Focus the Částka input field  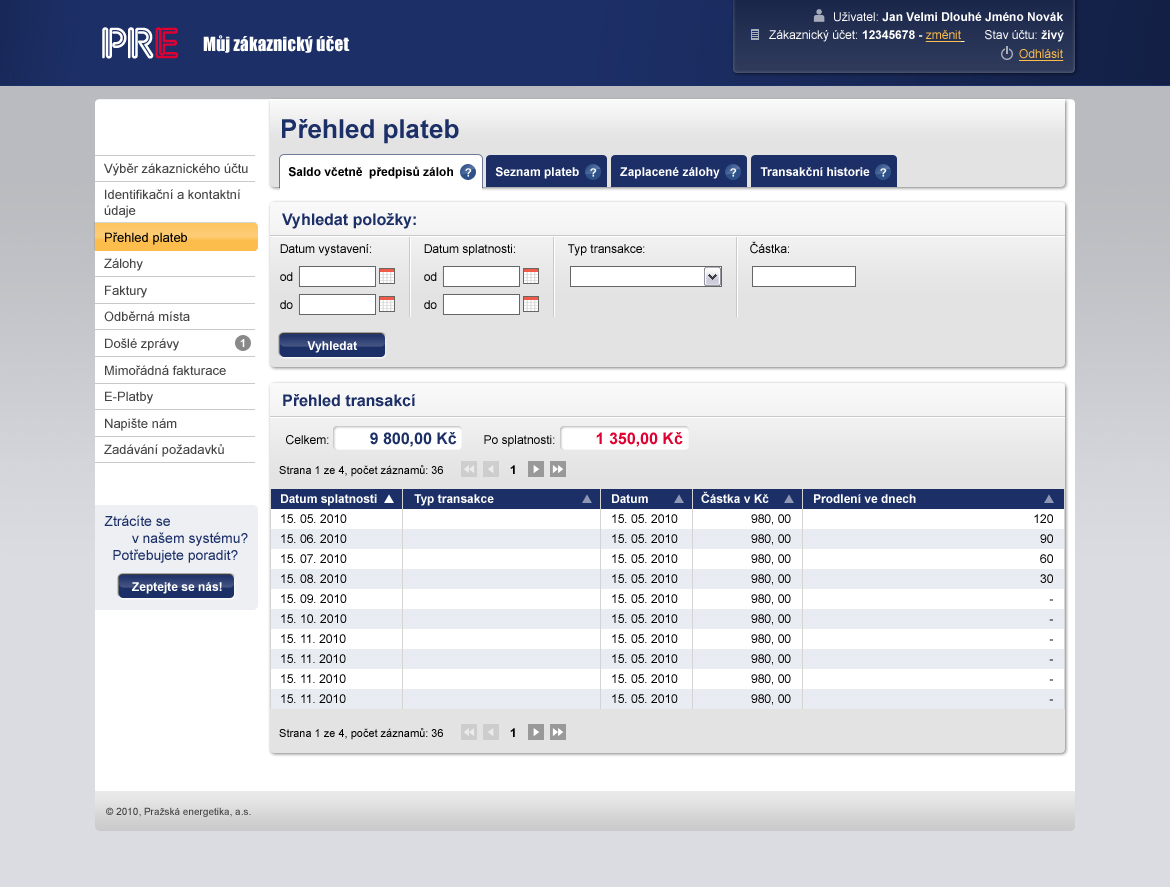[804, 277]
